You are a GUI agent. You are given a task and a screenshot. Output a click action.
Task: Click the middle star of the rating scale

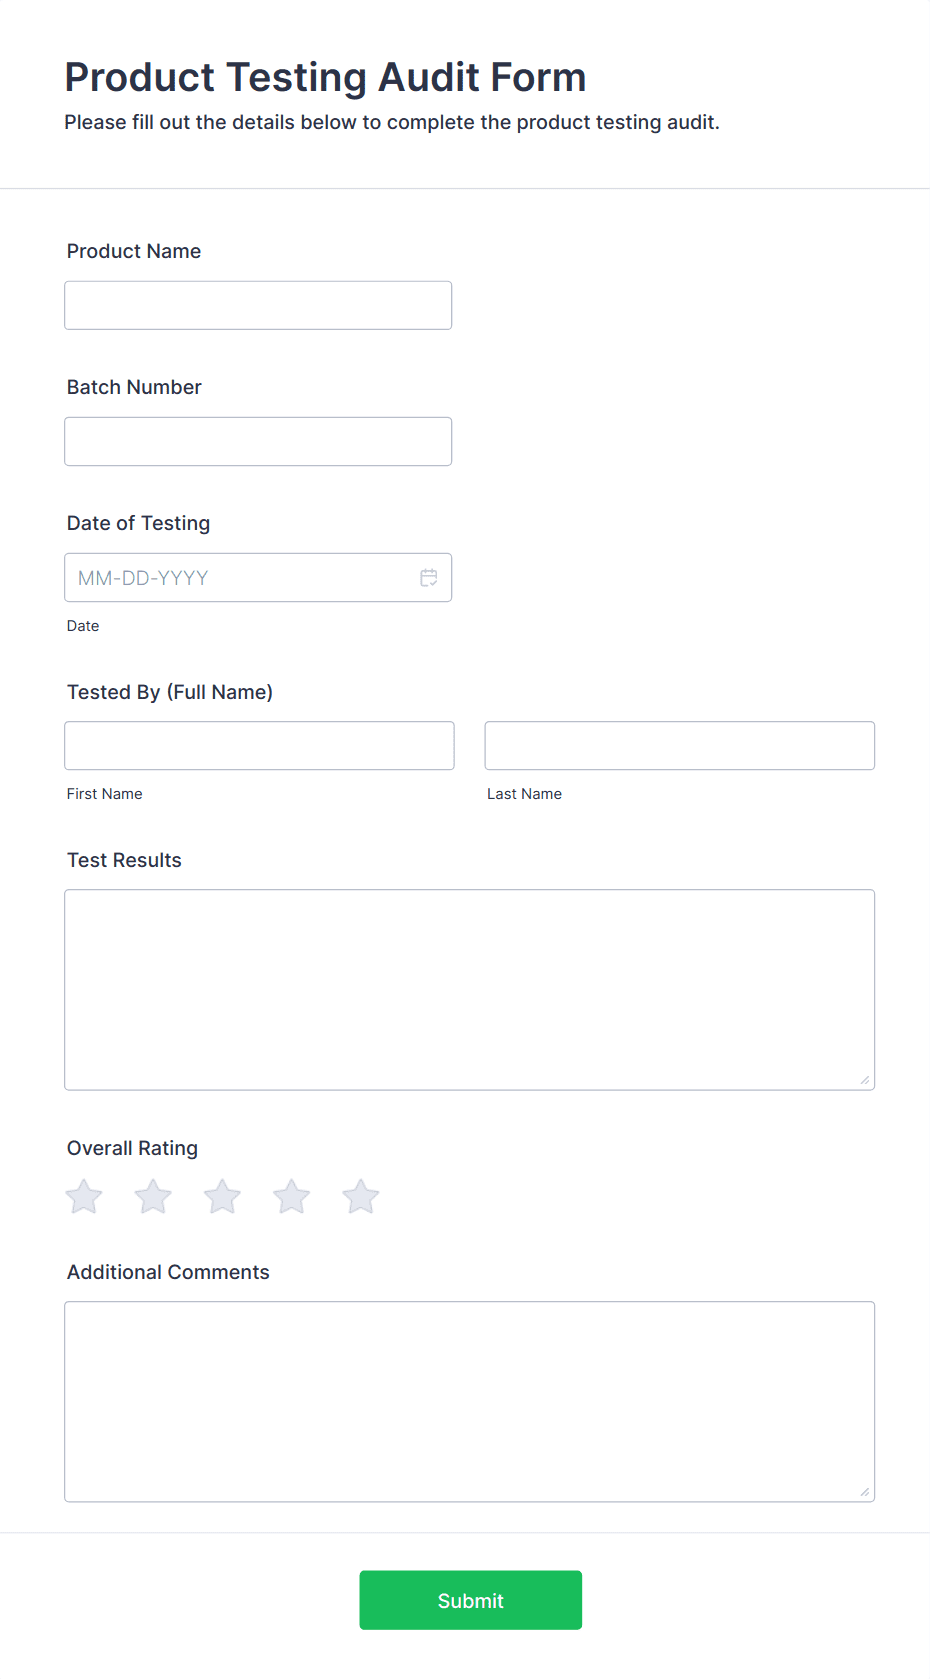click(221, 1196)
